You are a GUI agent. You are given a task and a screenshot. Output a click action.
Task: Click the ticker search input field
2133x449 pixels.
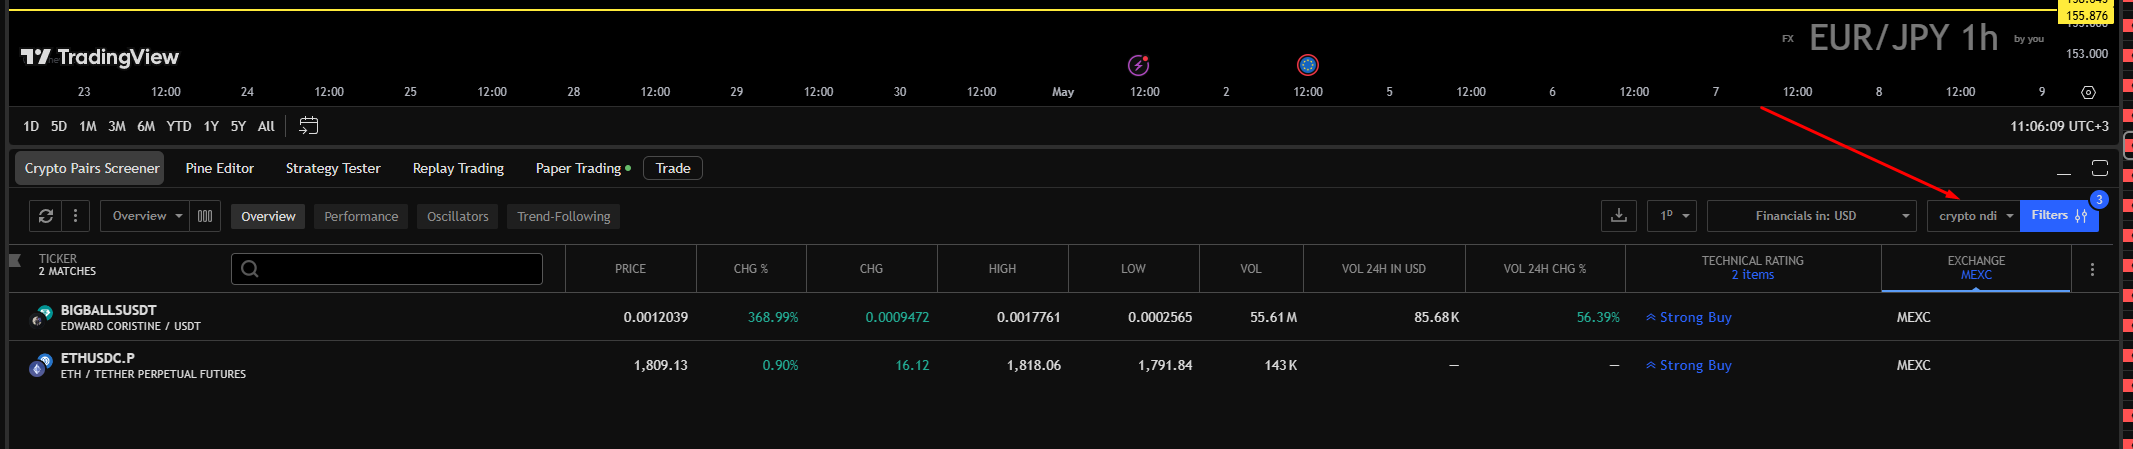point(387,269)
